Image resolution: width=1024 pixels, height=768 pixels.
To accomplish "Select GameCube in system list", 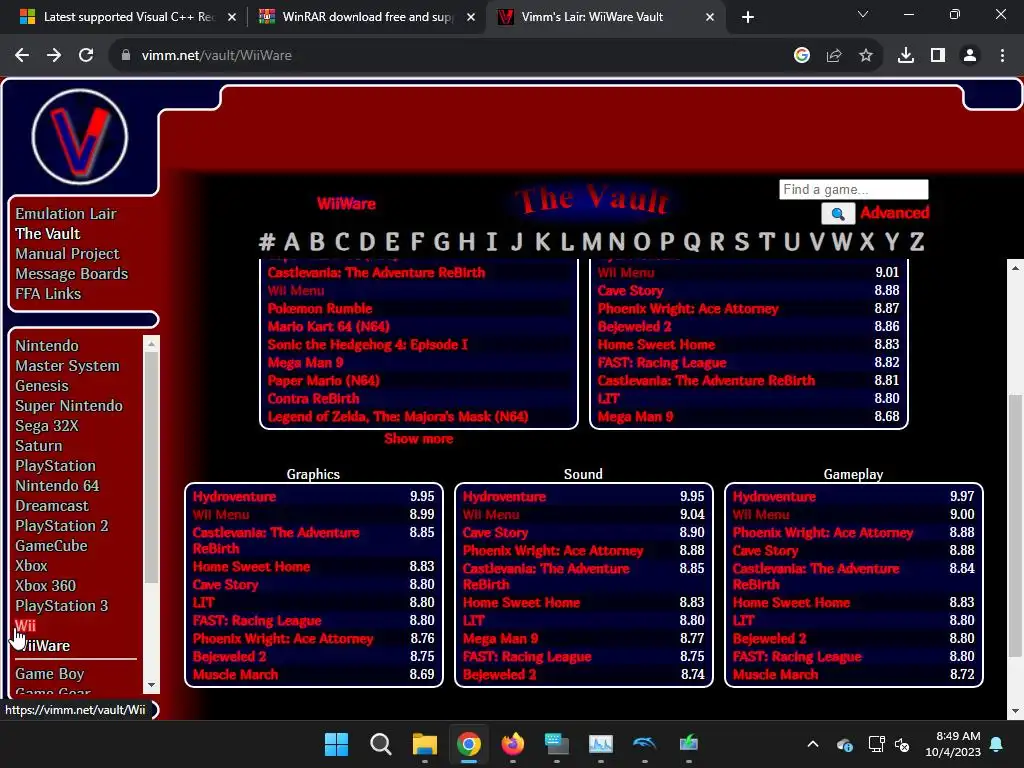I will tap(52, 546).
